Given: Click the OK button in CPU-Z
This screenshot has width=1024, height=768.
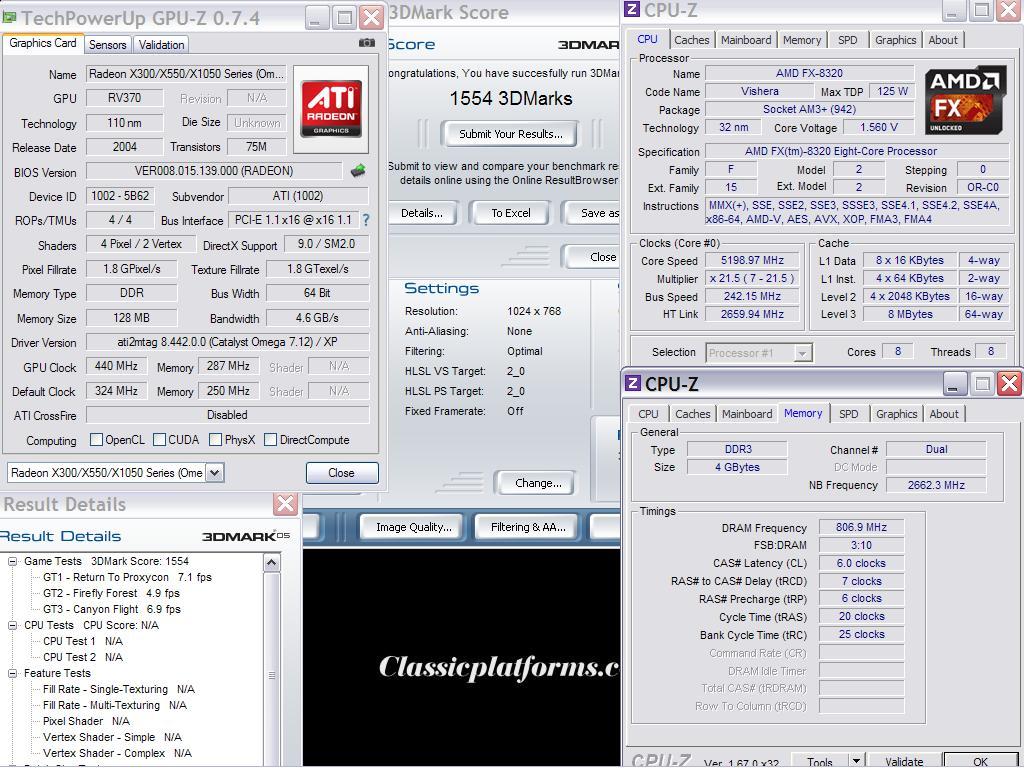Looking at the screenshot, I should pyautogui.click(x=980, y=761).
